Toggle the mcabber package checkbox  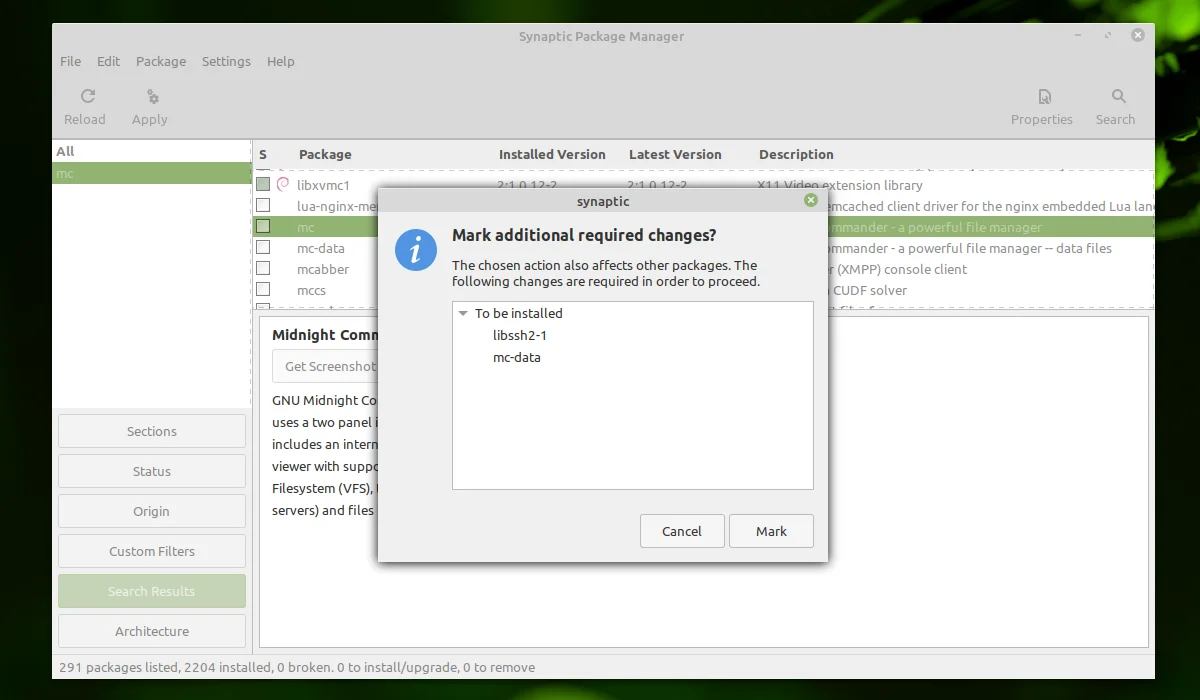tap(263, 269)
